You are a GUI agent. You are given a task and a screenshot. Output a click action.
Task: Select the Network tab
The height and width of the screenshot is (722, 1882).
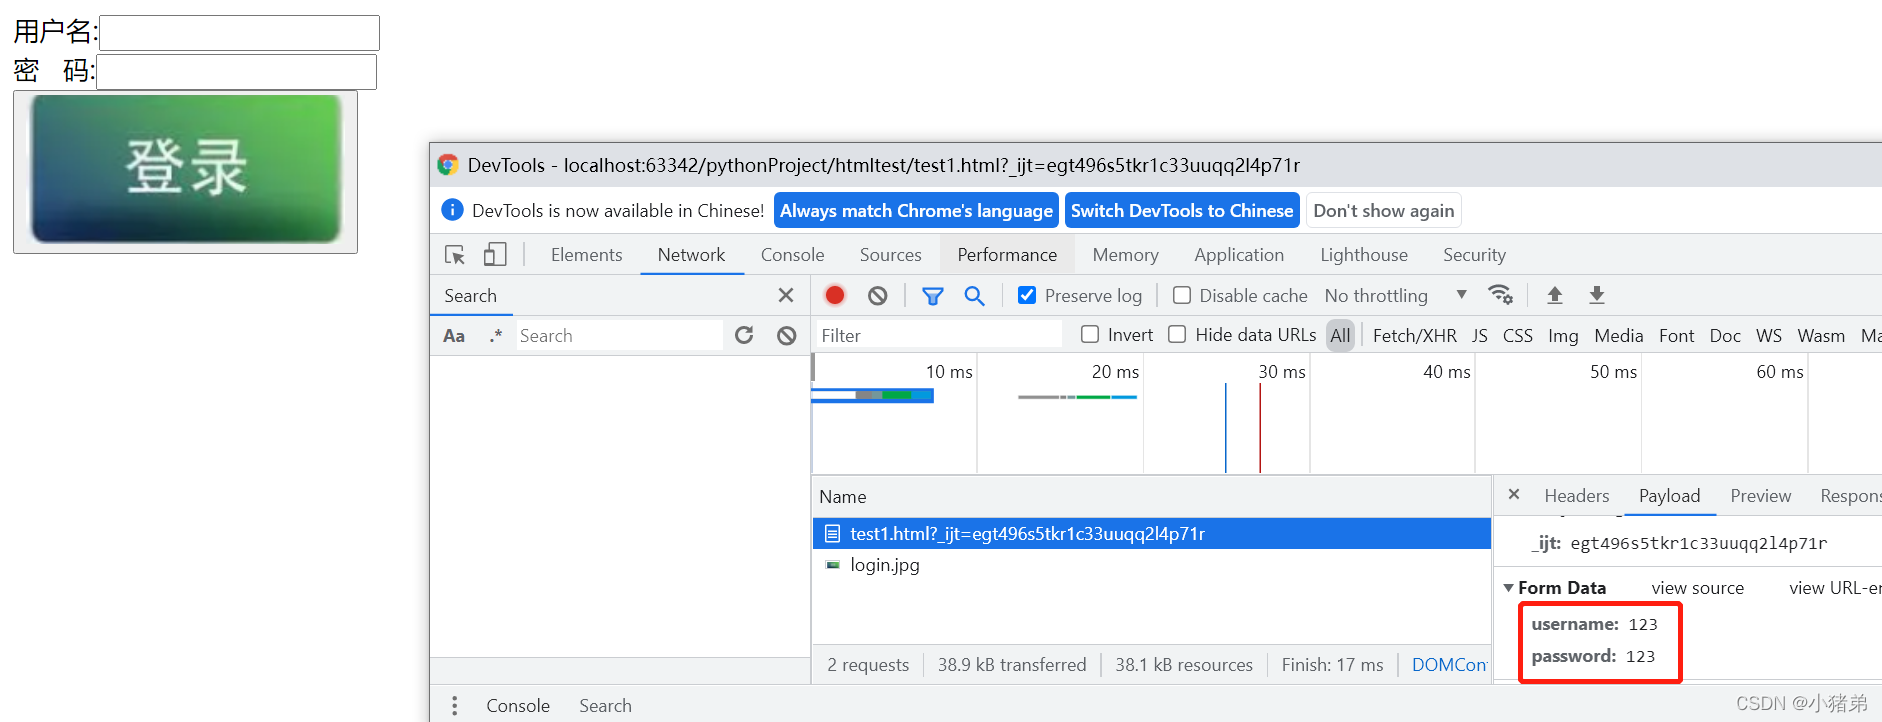(691, 255)
